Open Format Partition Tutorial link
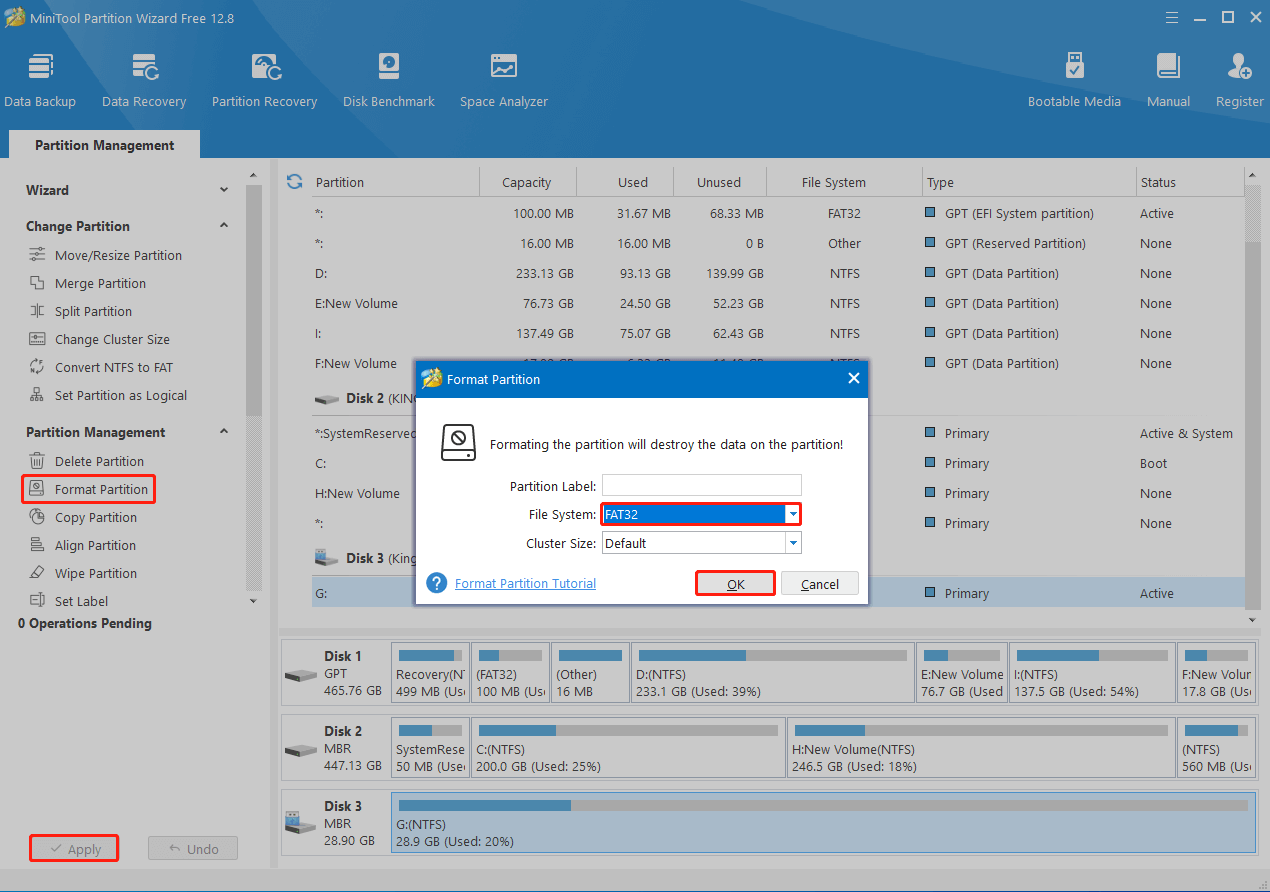 click(x=525, y=583)
